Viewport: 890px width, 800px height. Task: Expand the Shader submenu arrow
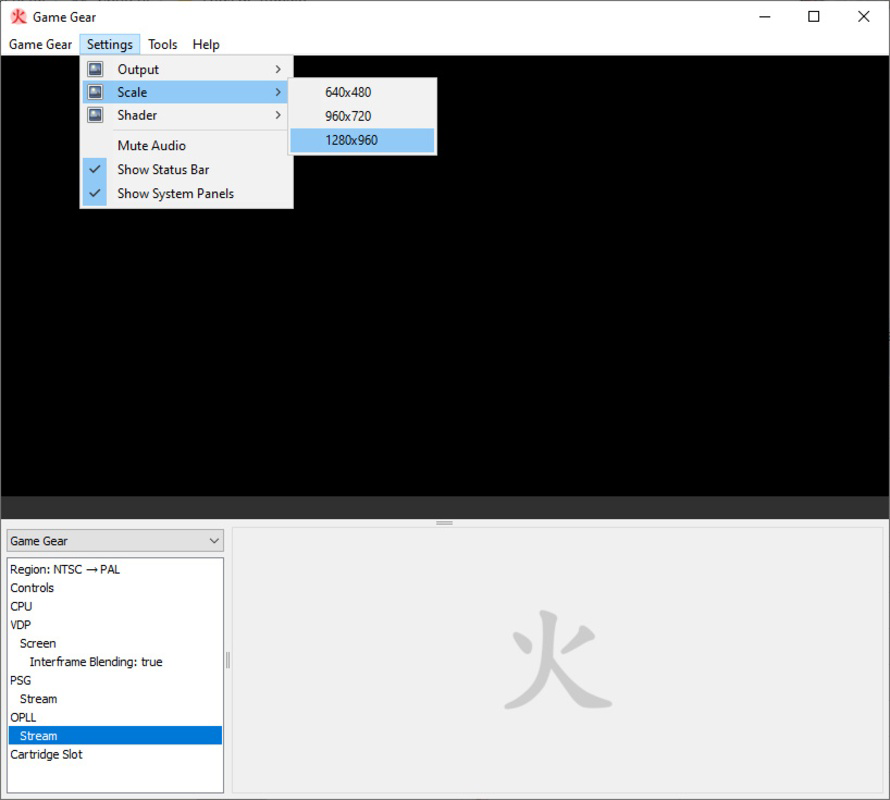pos(278,115)
